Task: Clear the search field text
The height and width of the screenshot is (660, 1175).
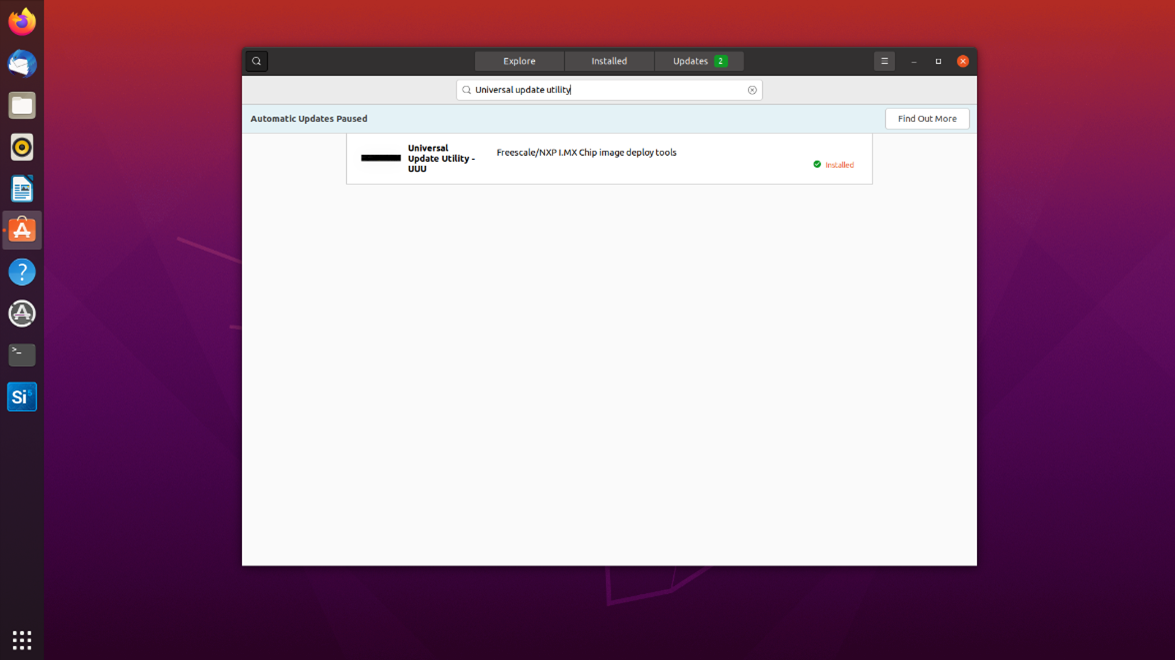Action: click(752, 90)
